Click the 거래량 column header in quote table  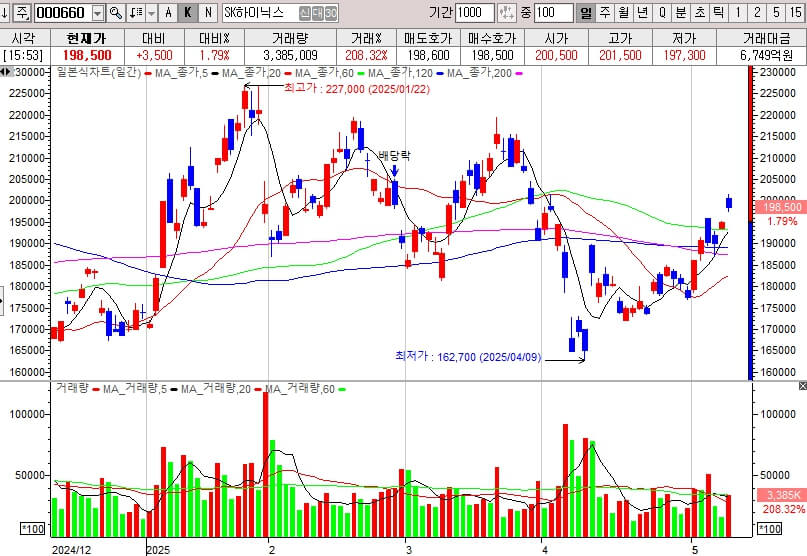point(290,38)
